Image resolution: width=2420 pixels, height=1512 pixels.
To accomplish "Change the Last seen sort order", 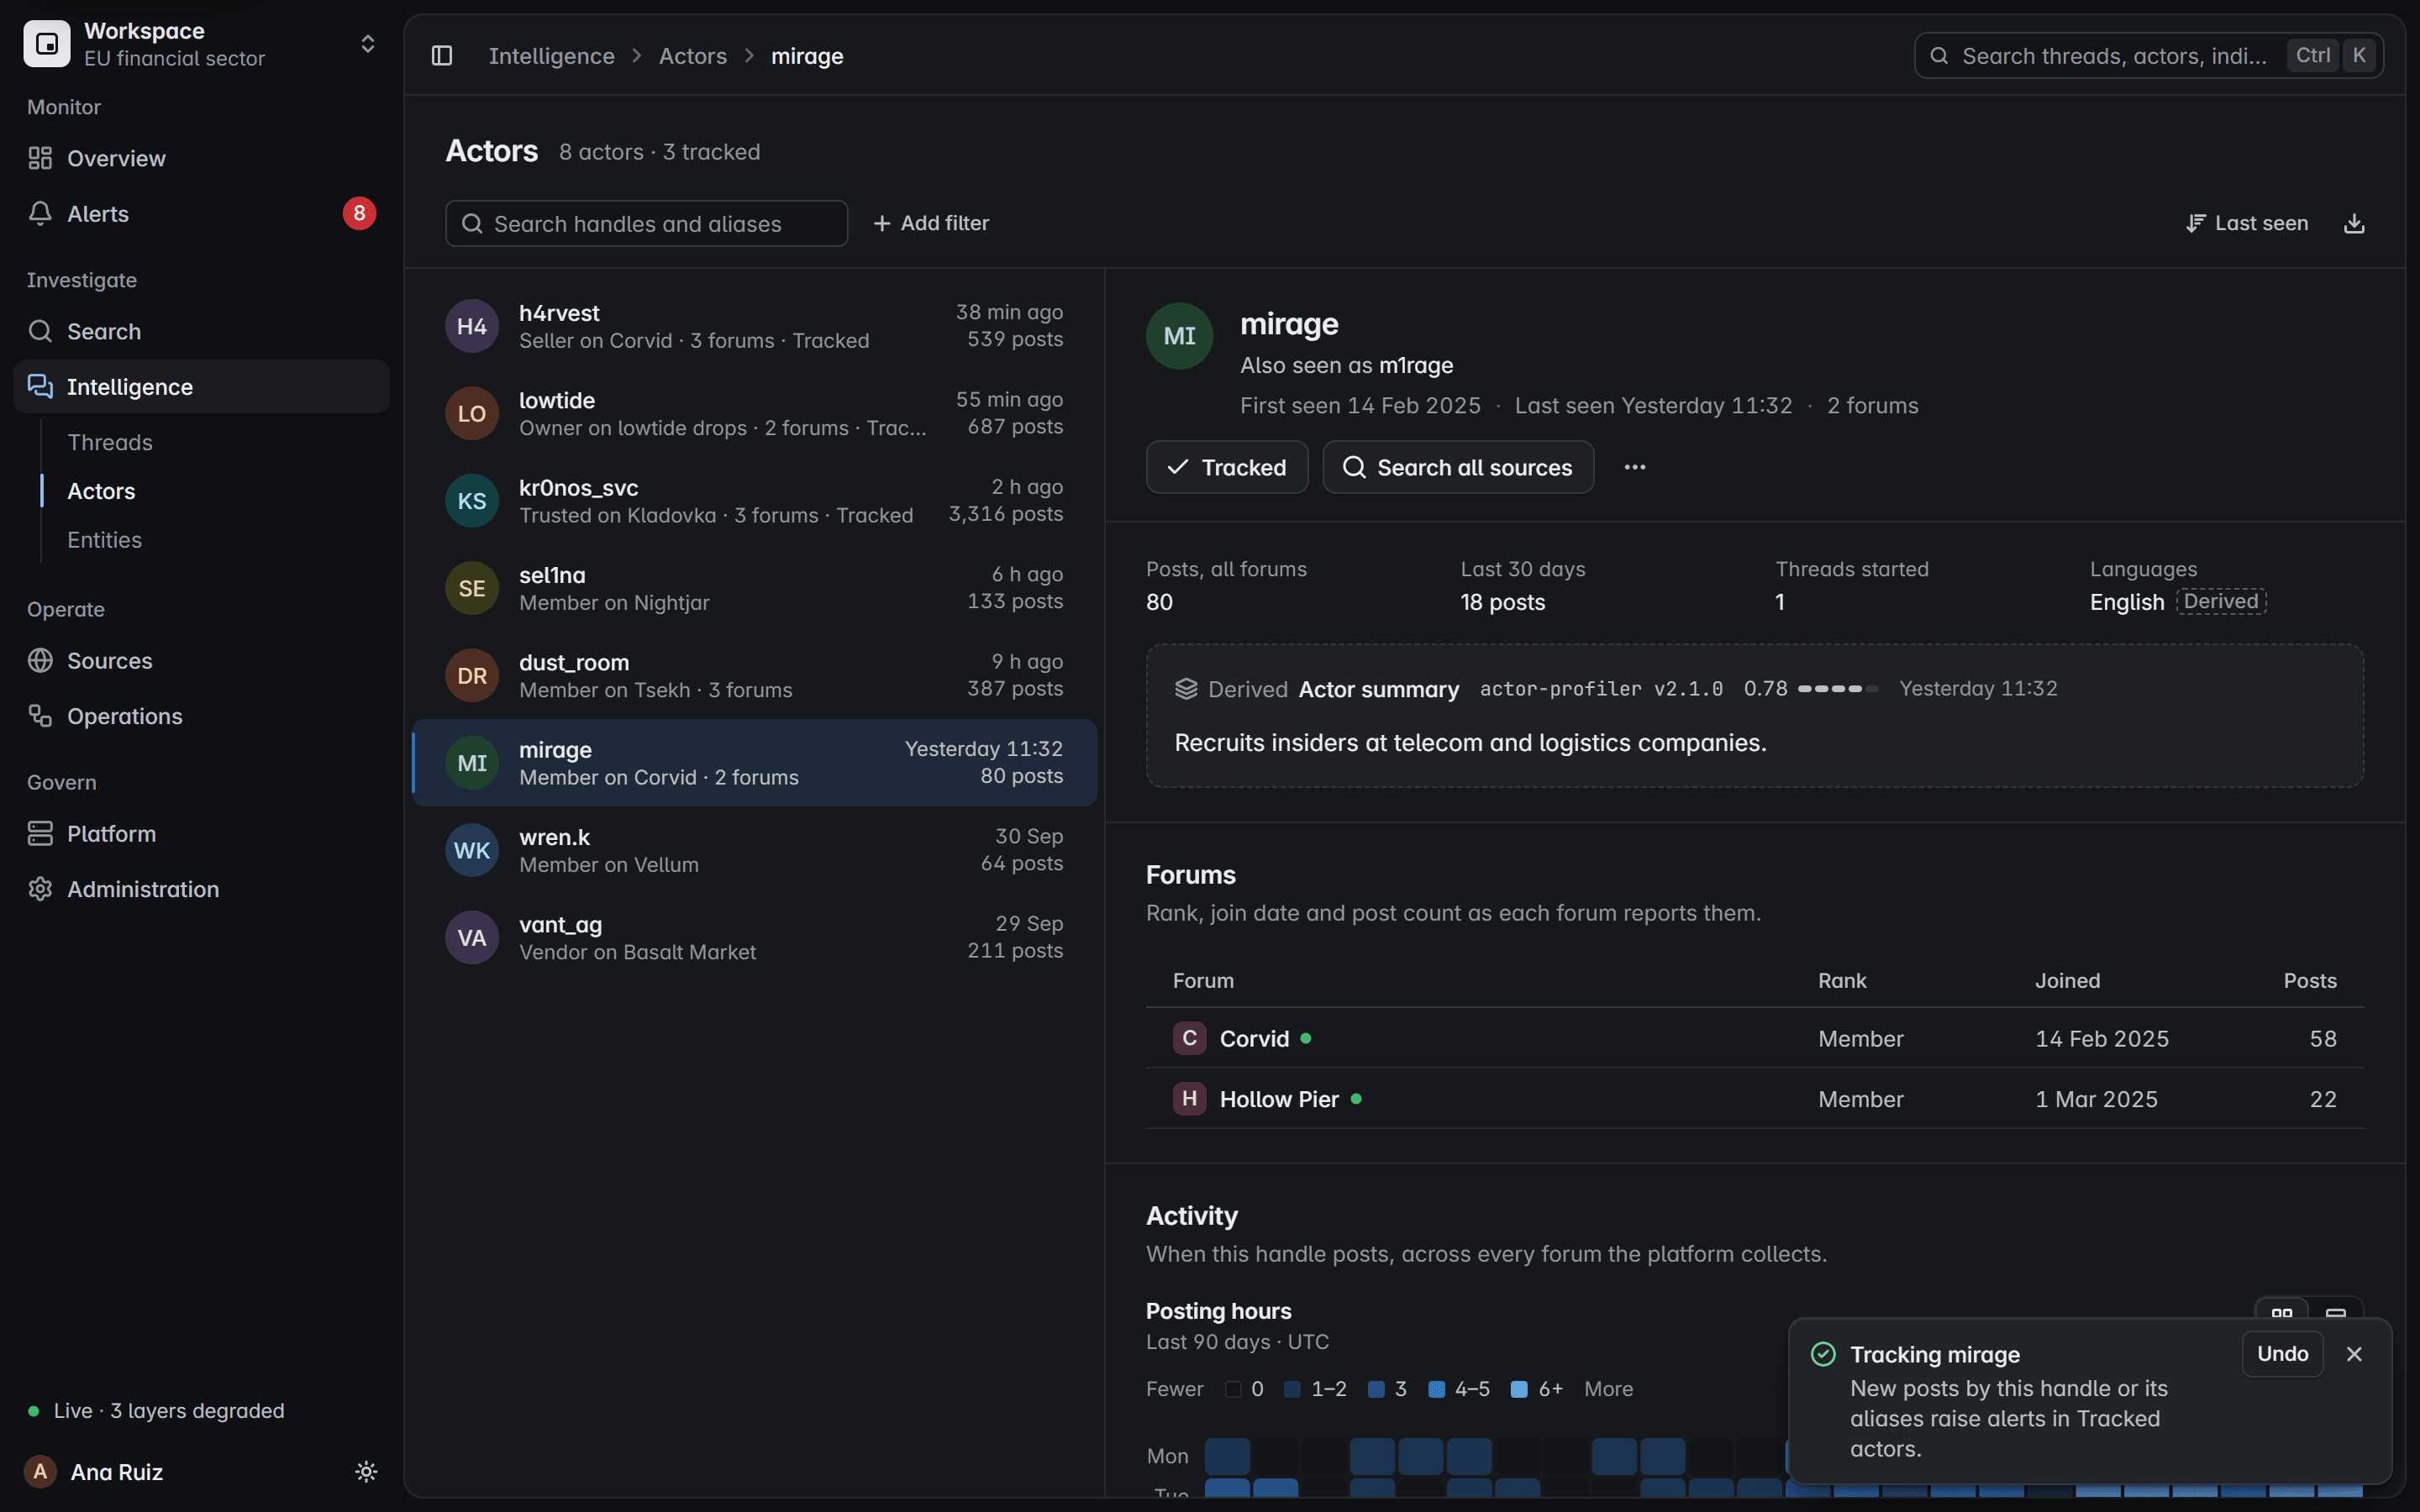I will (x=2247, y=223).
